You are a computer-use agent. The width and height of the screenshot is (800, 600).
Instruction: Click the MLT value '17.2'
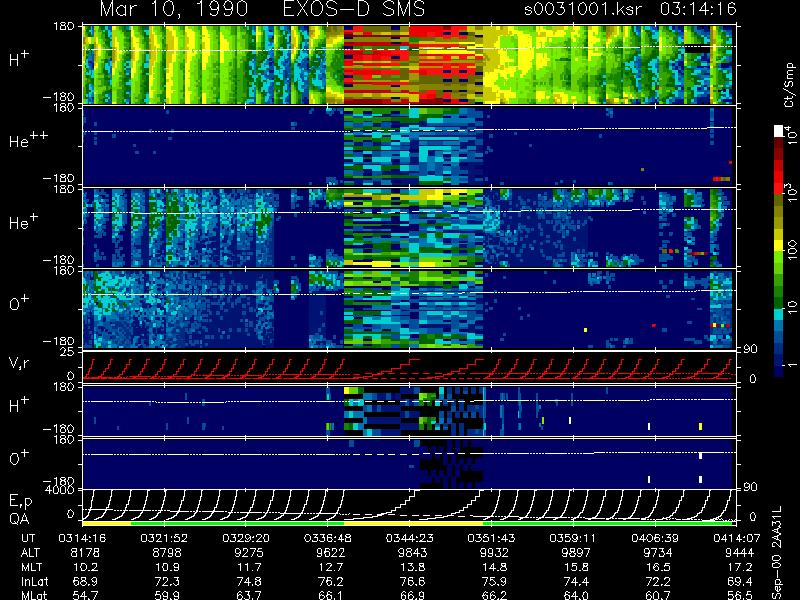(x=739, y=567)
